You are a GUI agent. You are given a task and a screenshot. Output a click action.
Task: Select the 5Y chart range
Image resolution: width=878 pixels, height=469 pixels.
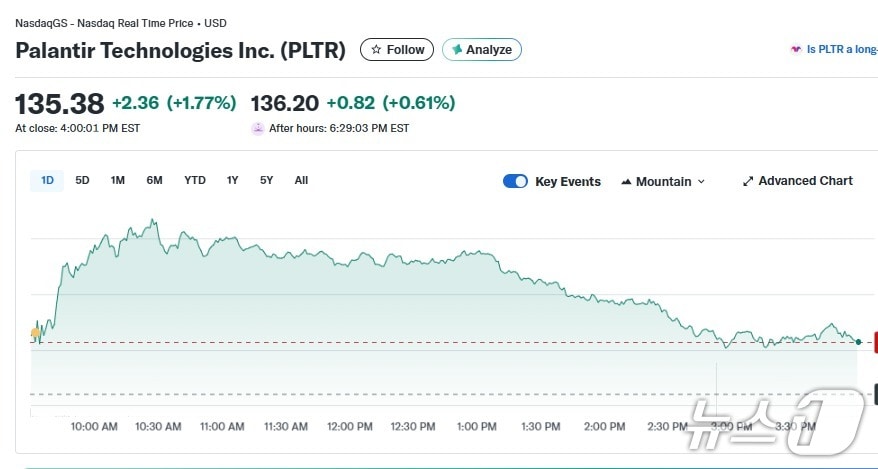click(266, 180)
